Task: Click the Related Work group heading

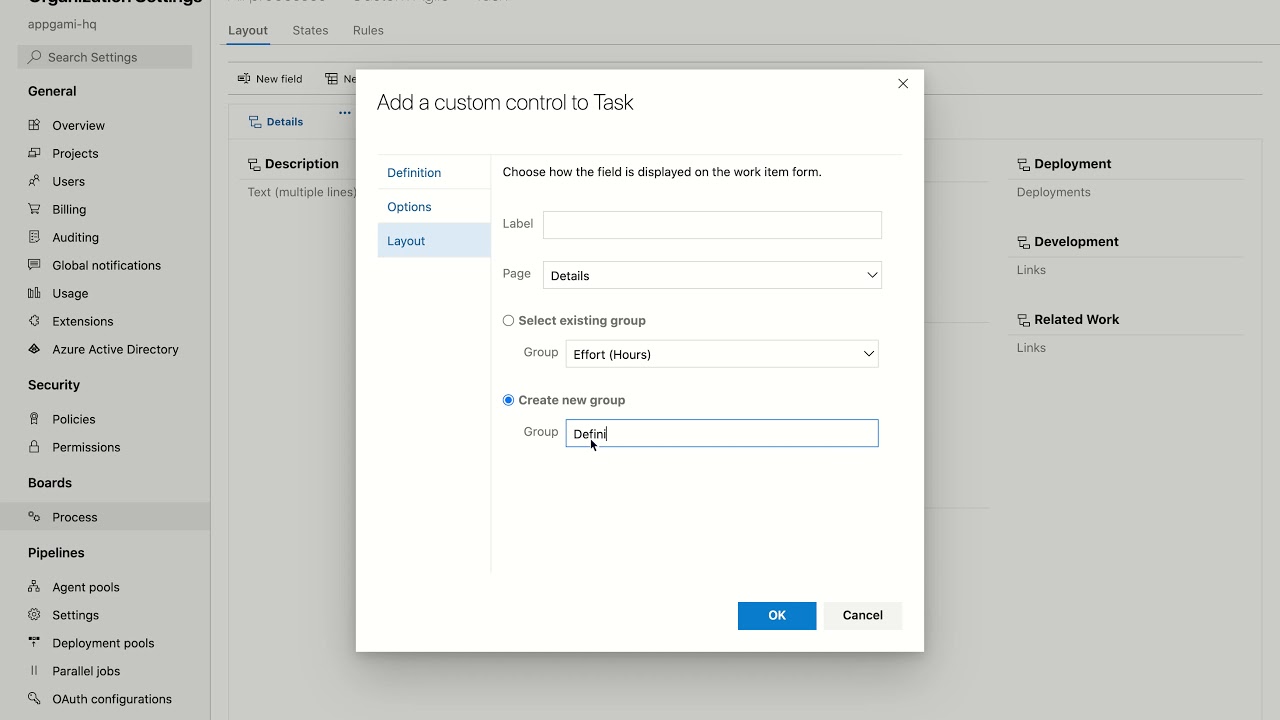Action: (1077, 320)
